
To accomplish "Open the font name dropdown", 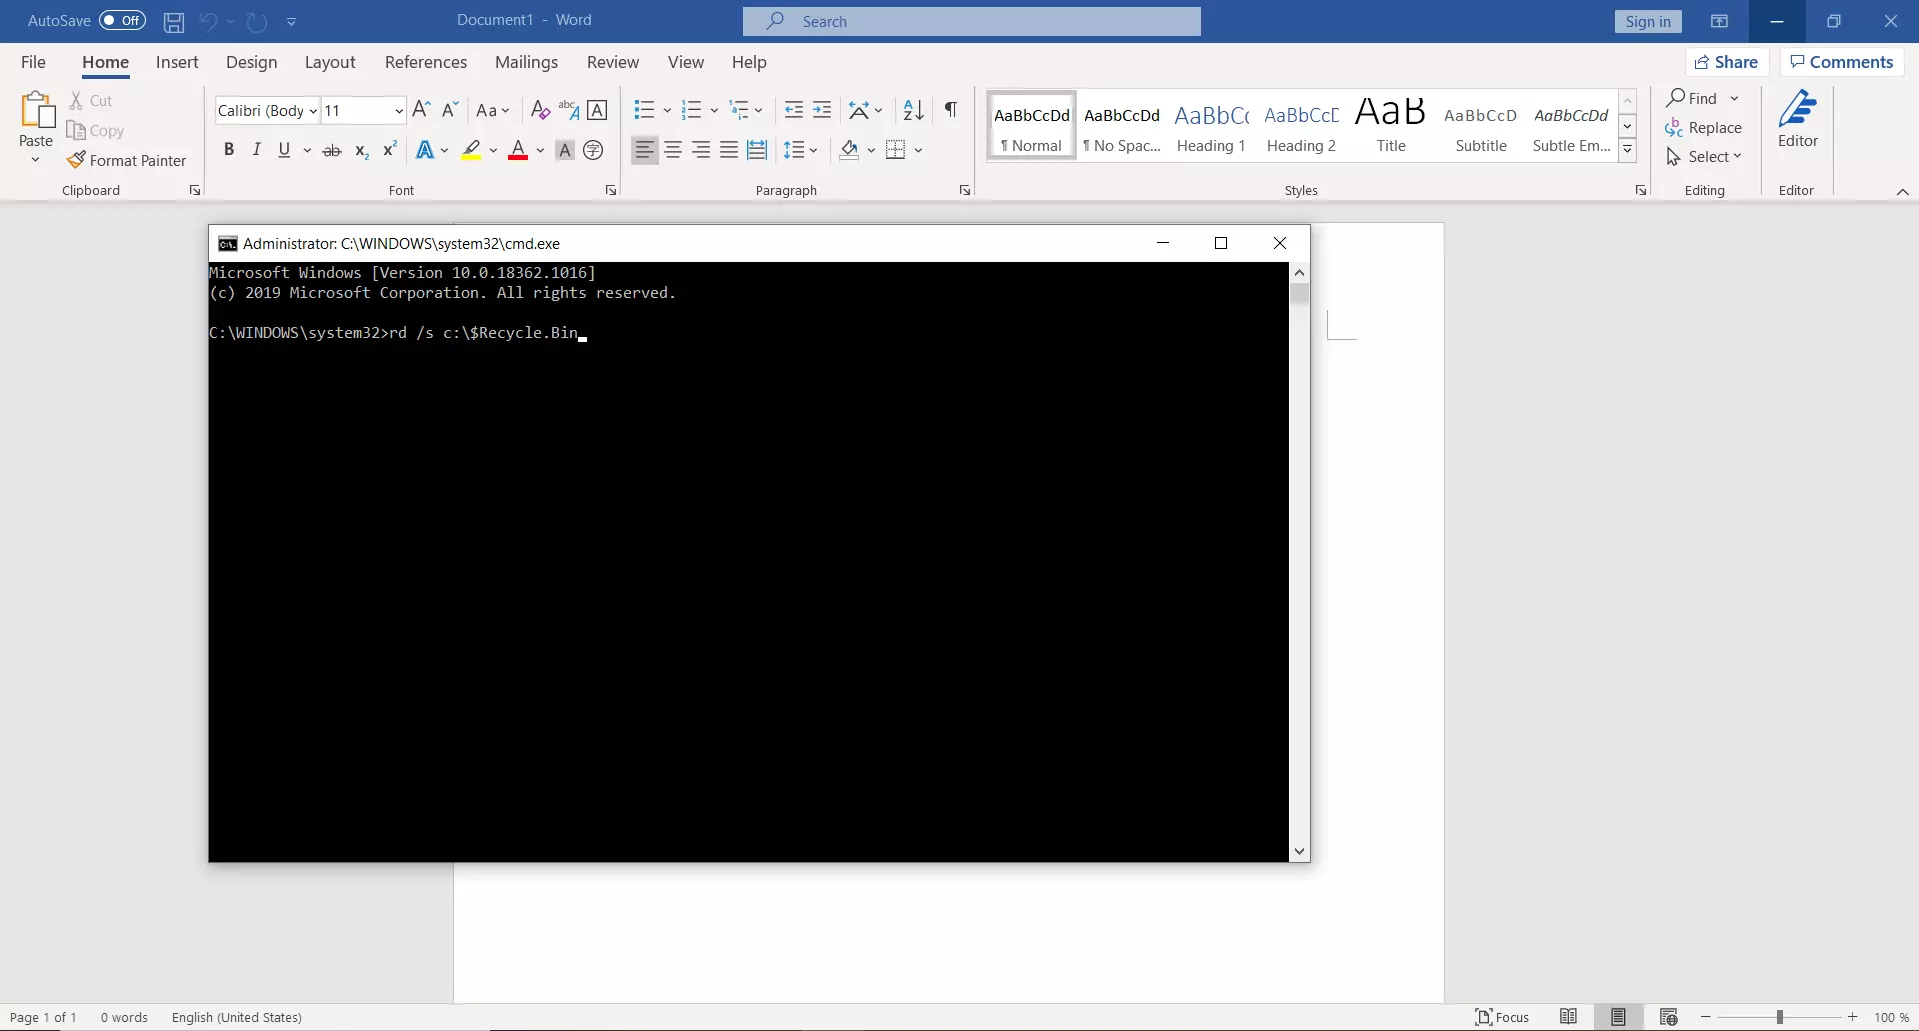I will tap(313, 111).
